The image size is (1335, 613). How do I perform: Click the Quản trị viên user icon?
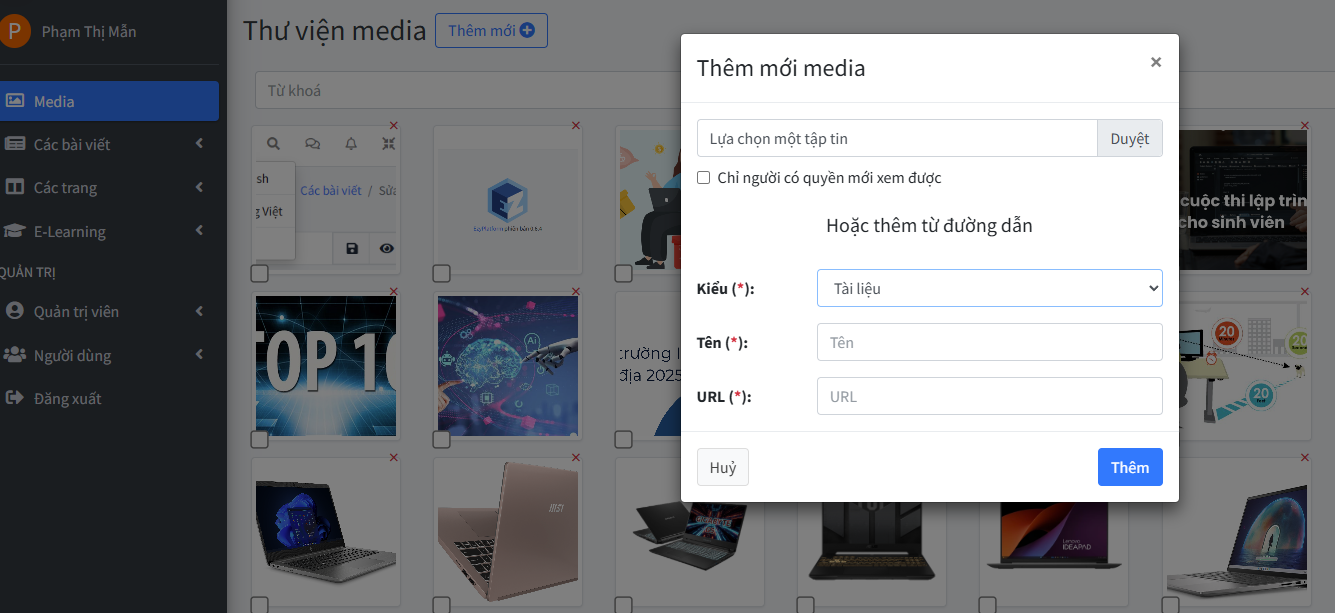click(15, 311)
